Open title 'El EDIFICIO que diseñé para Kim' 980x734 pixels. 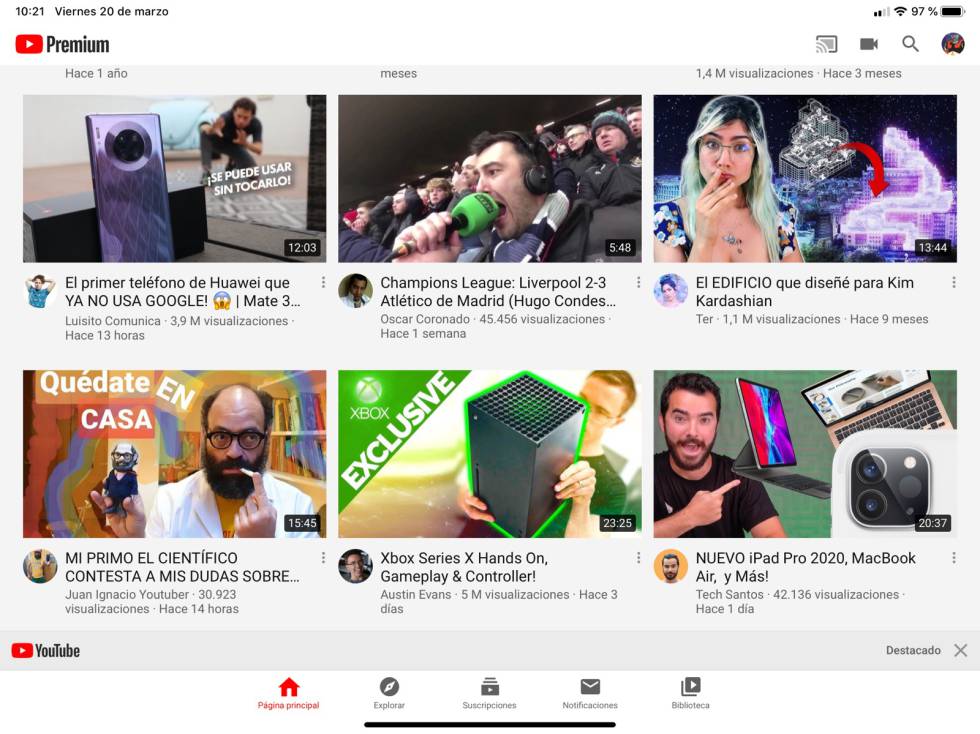point(804,291)
